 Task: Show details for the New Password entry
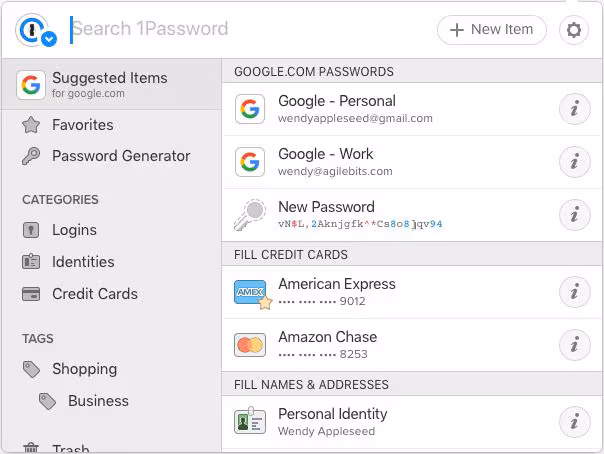[574, 214]
